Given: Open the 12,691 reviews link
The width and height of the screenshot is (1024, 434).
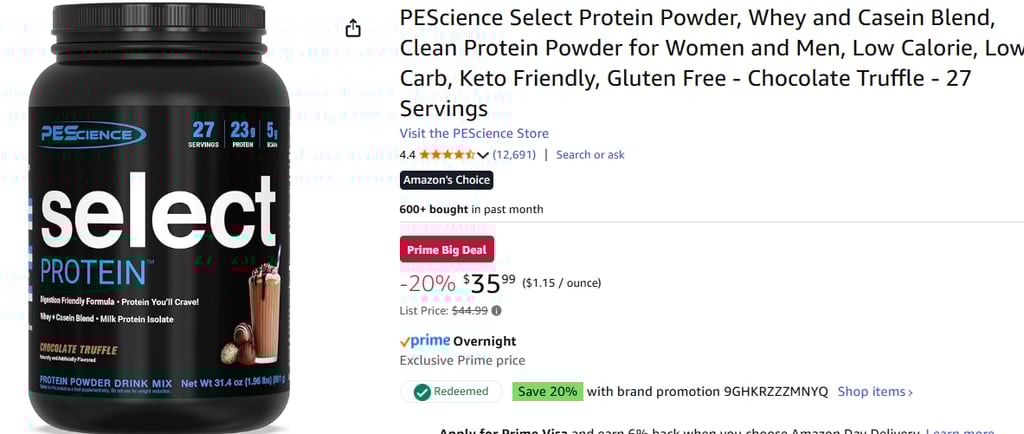Looking at the screenshot, I should [x=514, y=155].
